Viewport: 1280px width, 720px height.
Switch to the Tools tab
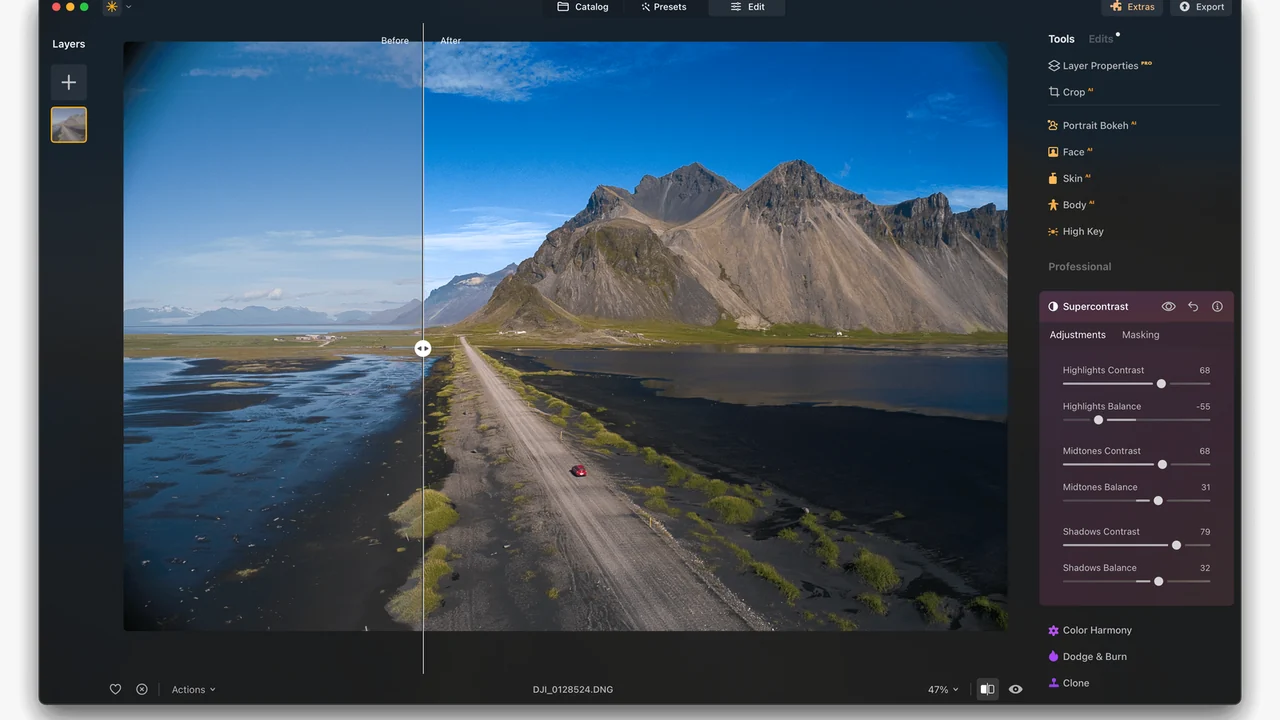coord(1061,39)
